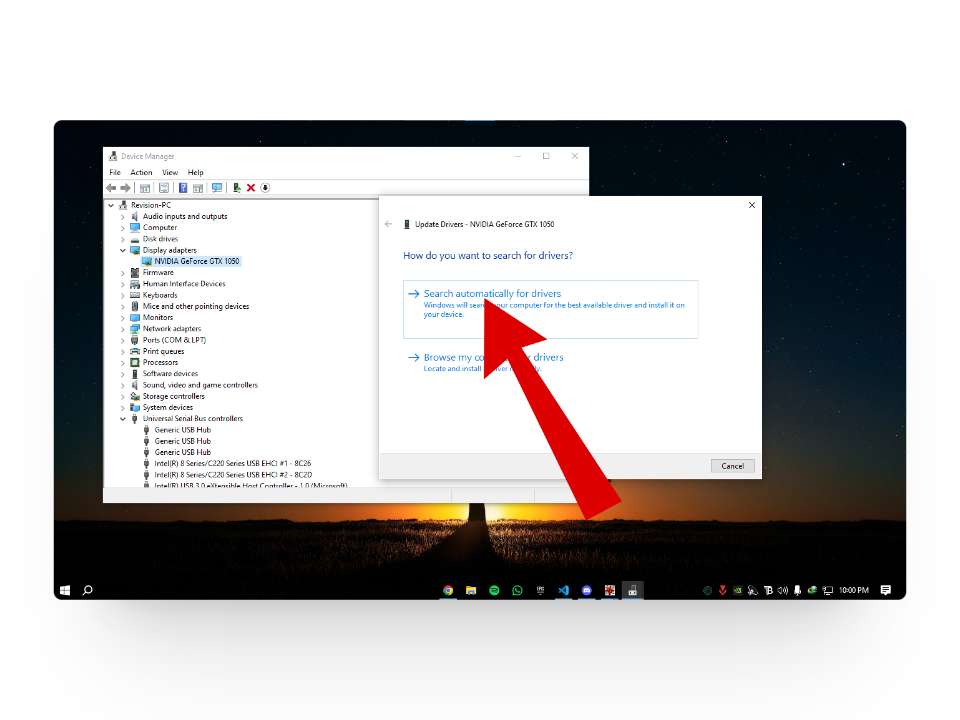Expand the Processors chevron

click(x=122, y=363)
